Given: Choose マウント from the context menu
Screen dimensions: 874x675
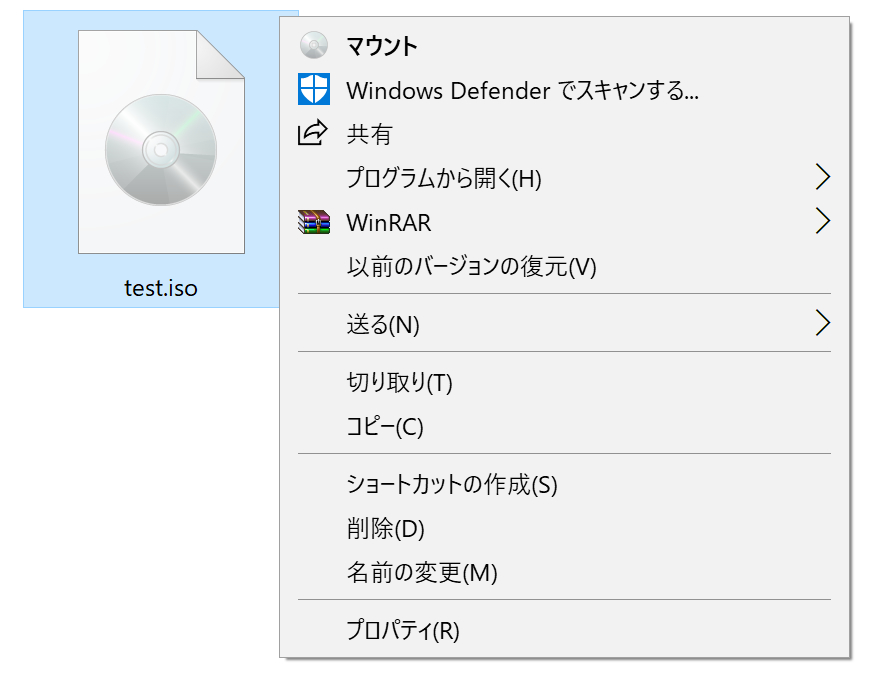Looking at the screenshot, I should (x=380, y=46).
